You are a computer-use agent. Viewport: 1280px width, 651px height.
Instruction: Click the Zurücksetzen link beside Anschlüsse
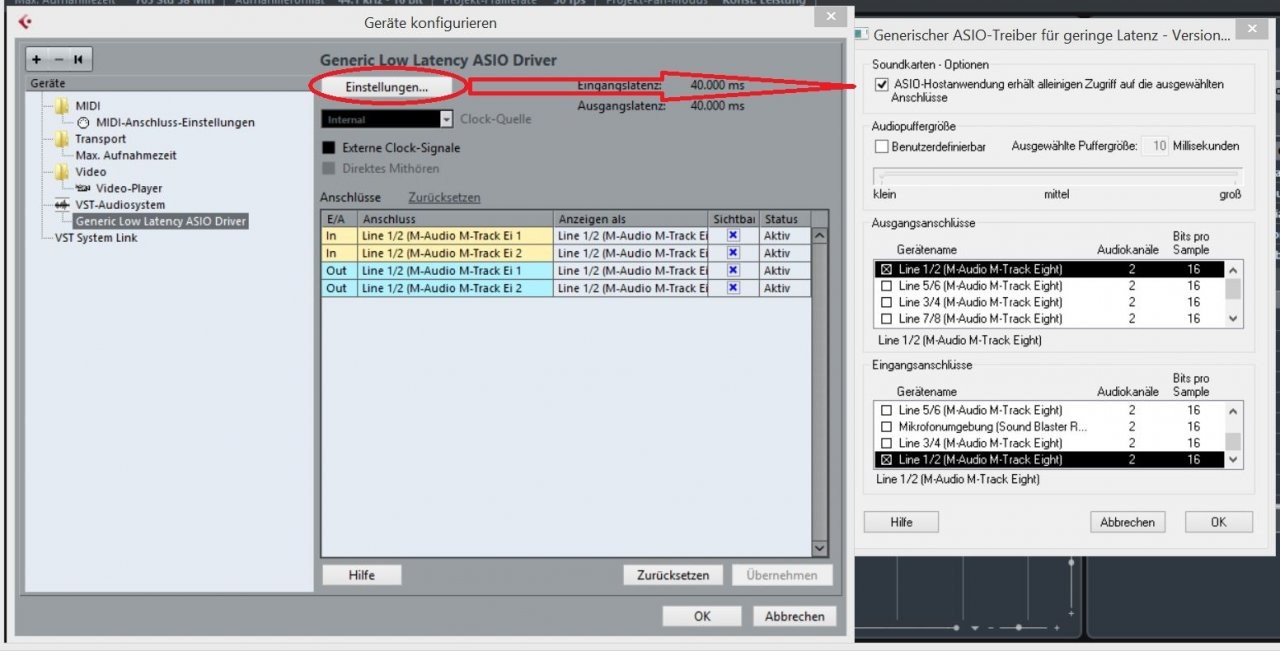tap(444, 197)
